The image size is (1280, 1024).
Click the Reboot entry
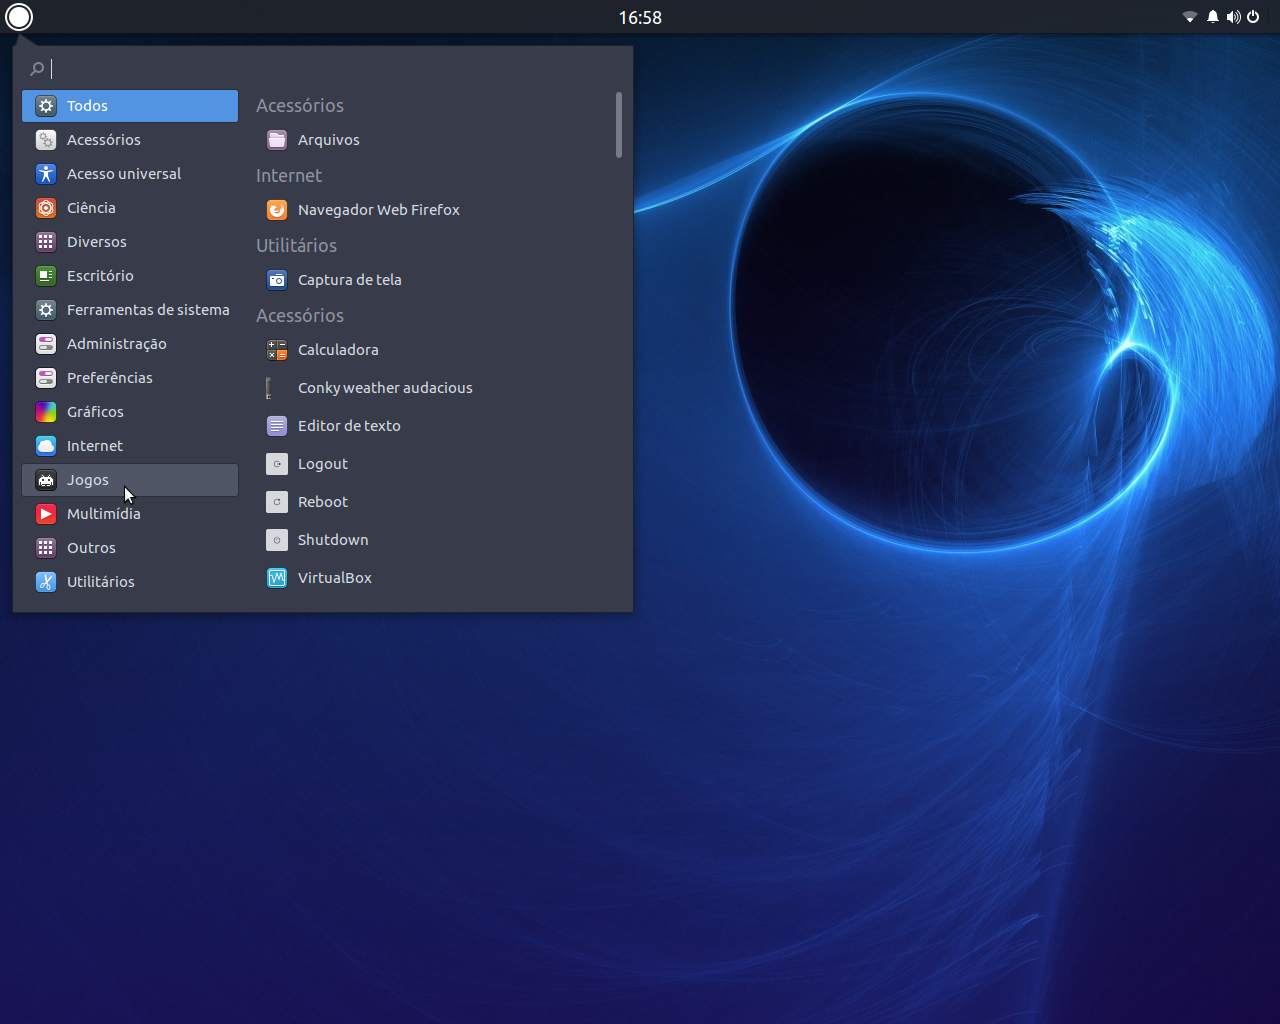322,502
